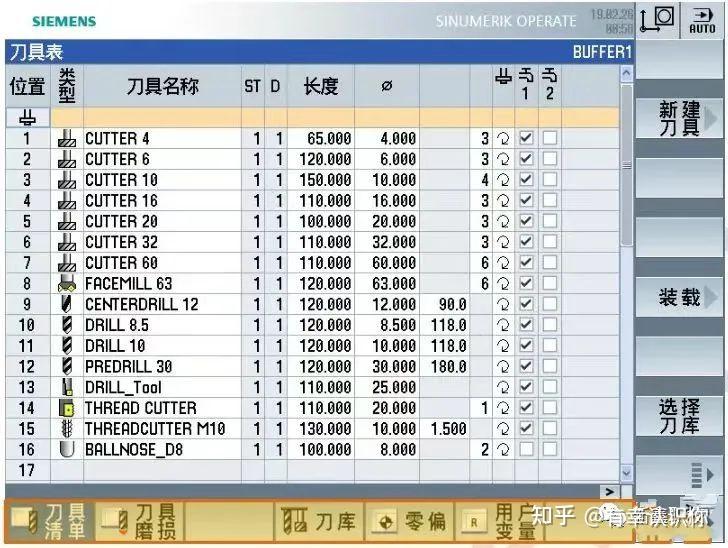
Task: Click spindle rotation icon for CUTTER 4
Action: coord(503,138)
